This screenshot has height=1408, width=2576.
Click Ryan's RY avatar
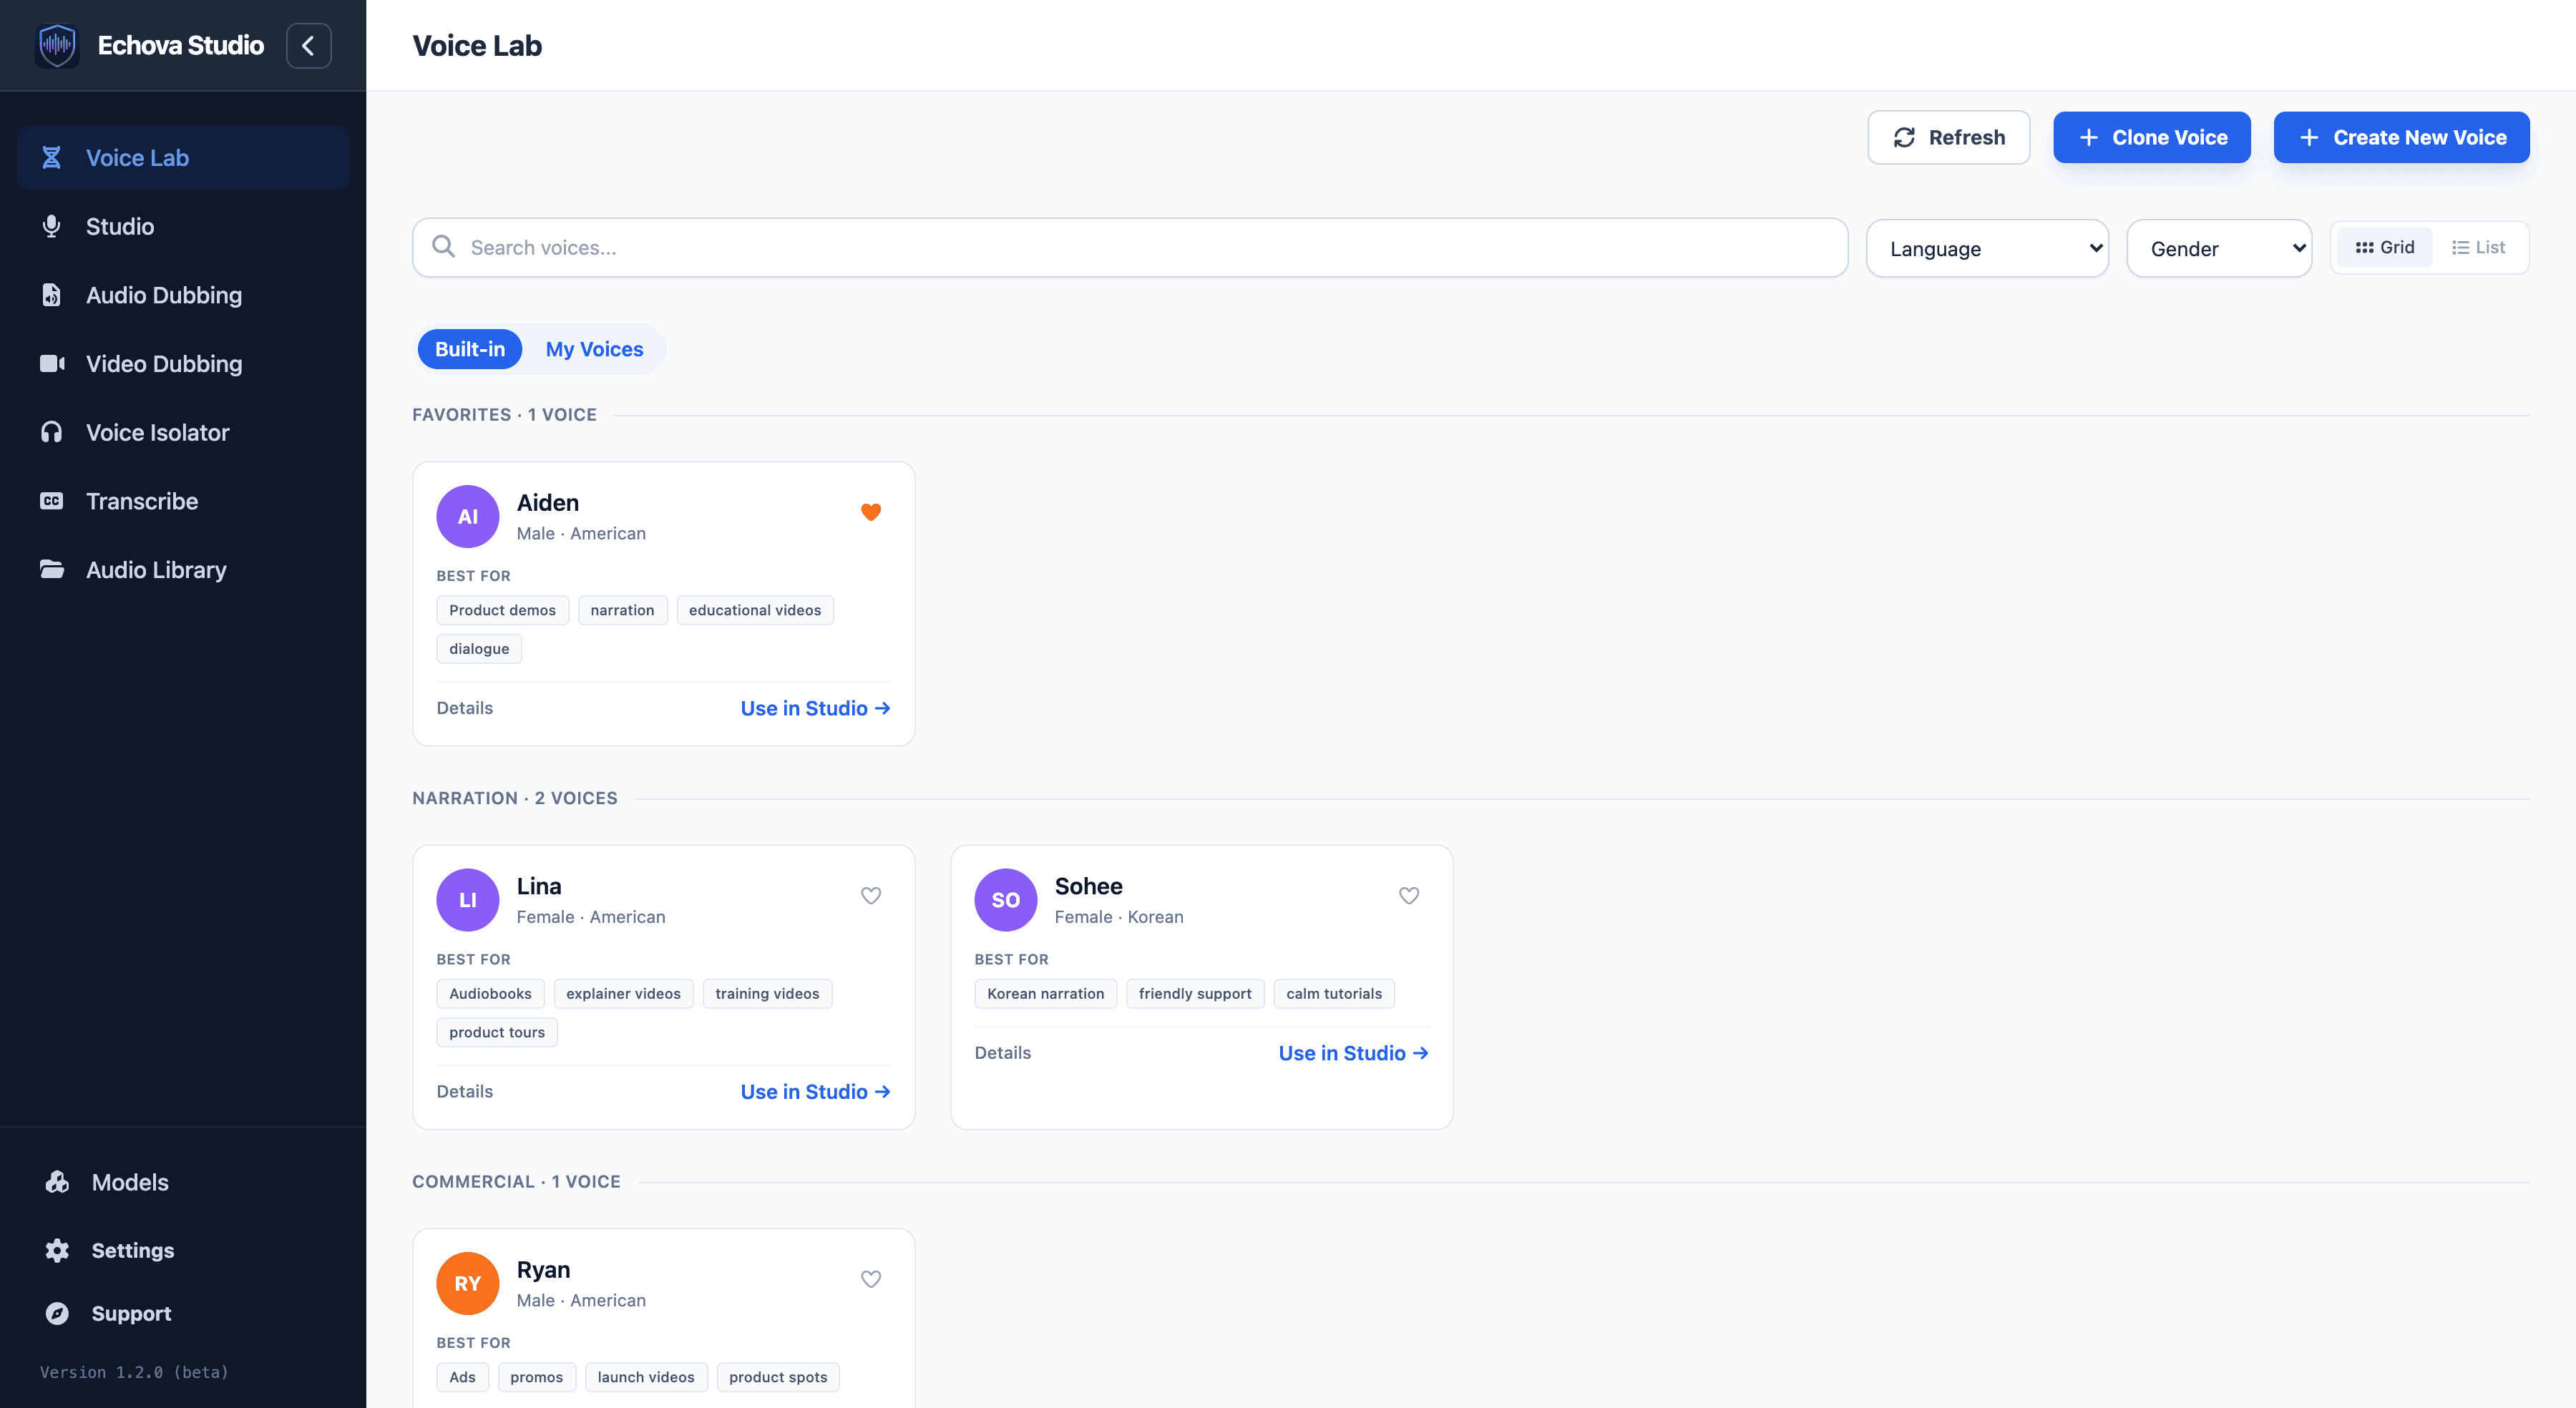(x=468, y=1284)
